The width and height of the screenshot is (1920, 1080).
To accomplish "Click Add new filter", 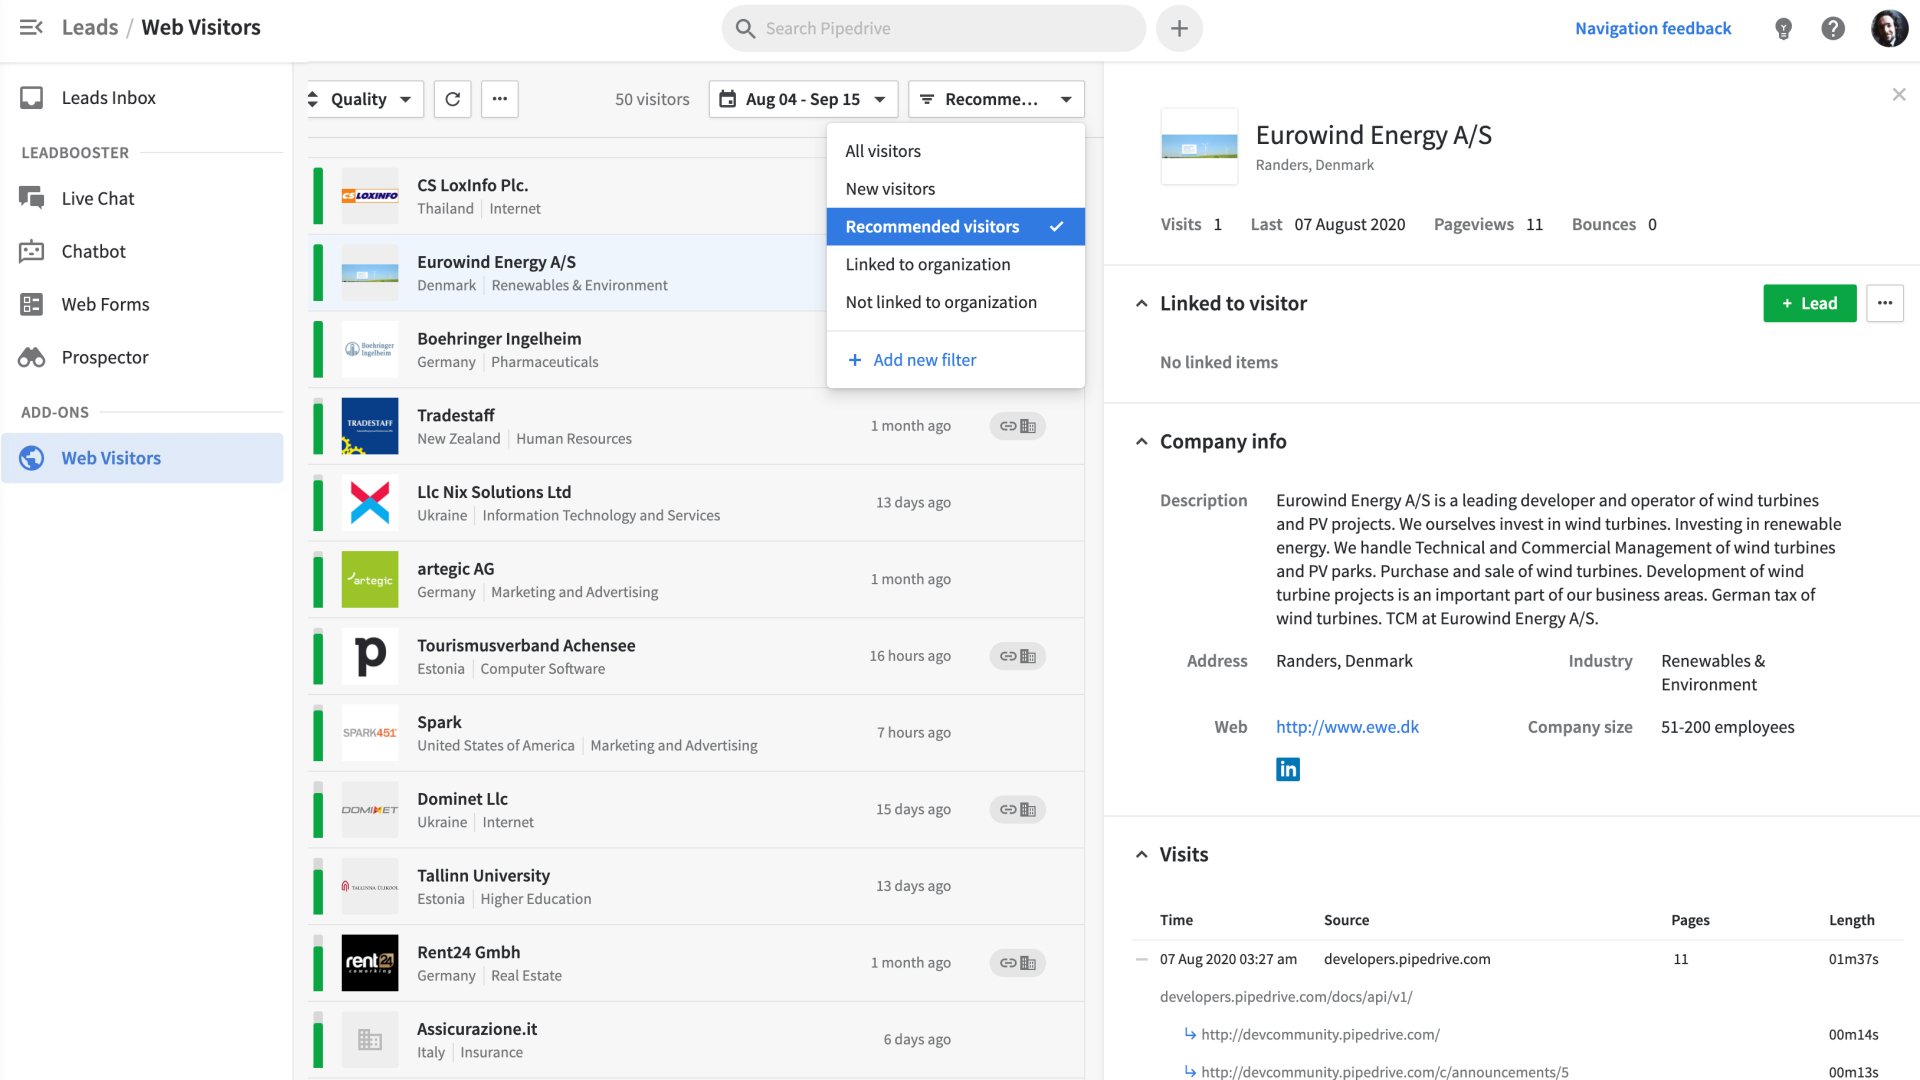I will (x=912, y=360).
